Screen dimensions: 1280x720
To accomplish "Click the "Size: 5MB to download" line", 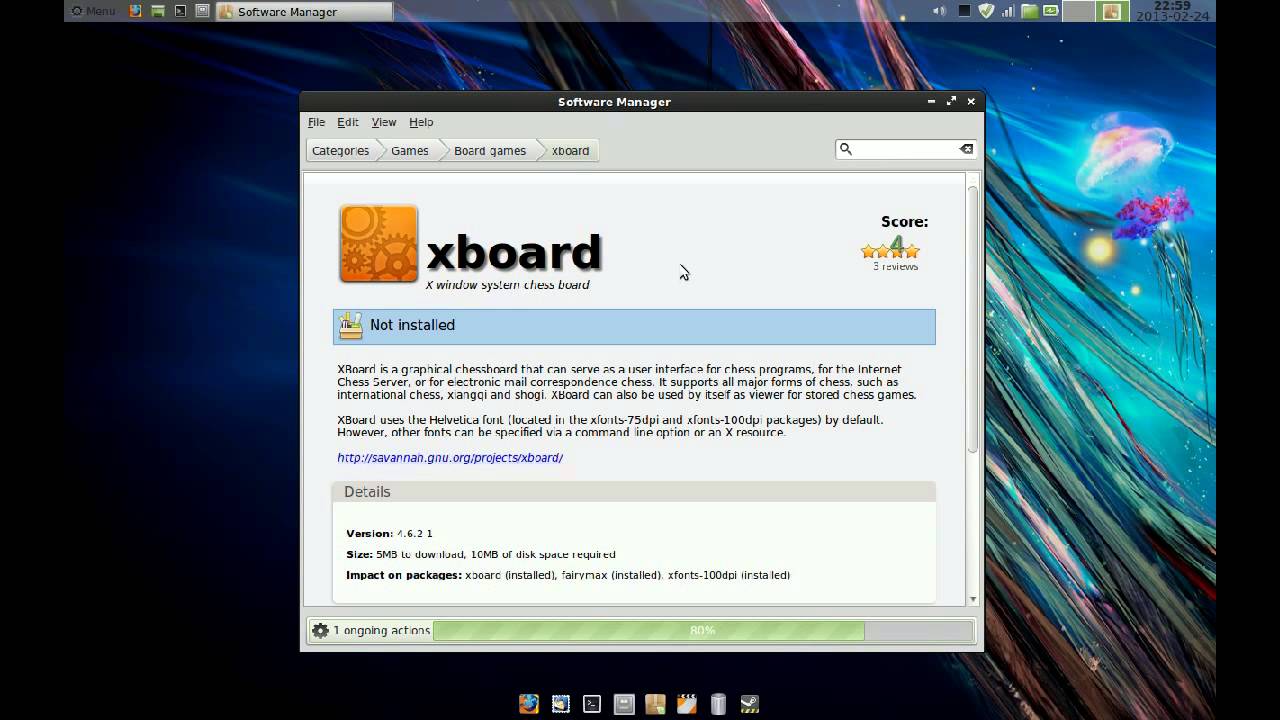I will pyautogui.click(x=481, y=554).
